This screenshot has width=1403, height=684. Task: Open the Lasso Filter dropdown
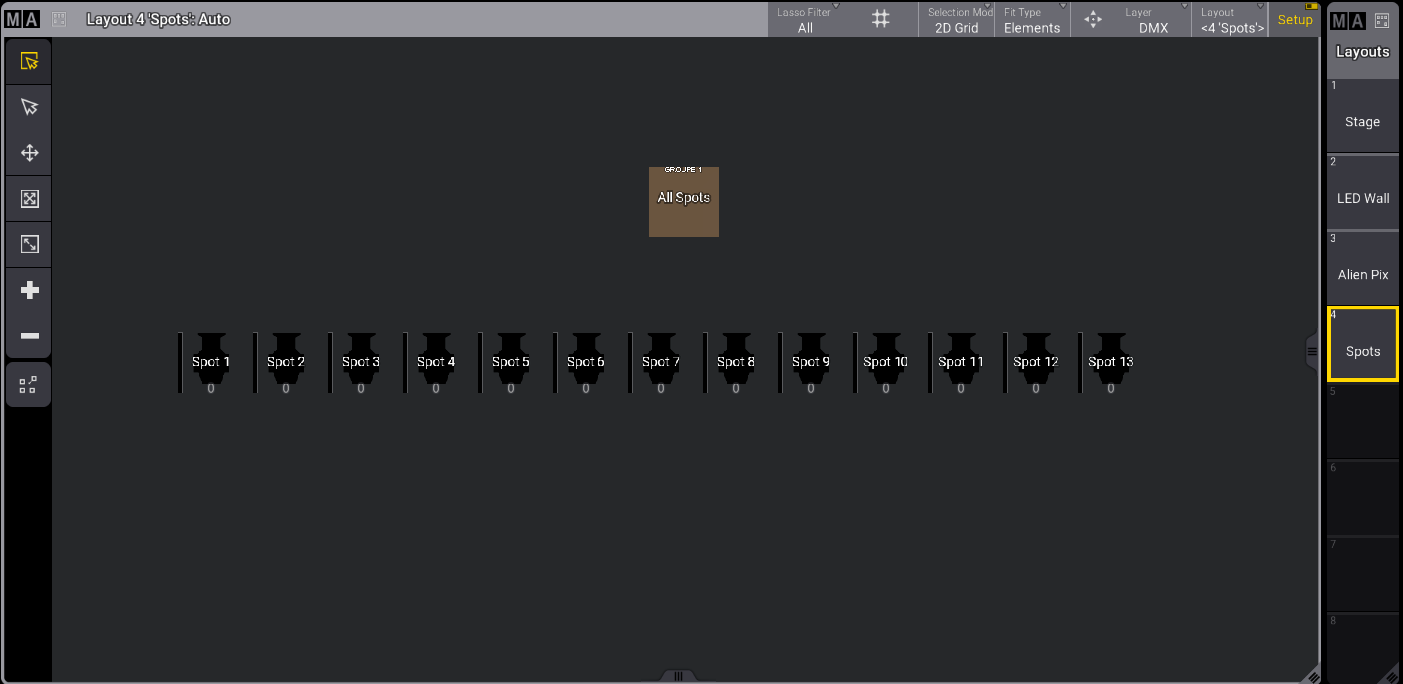point(805,20)
